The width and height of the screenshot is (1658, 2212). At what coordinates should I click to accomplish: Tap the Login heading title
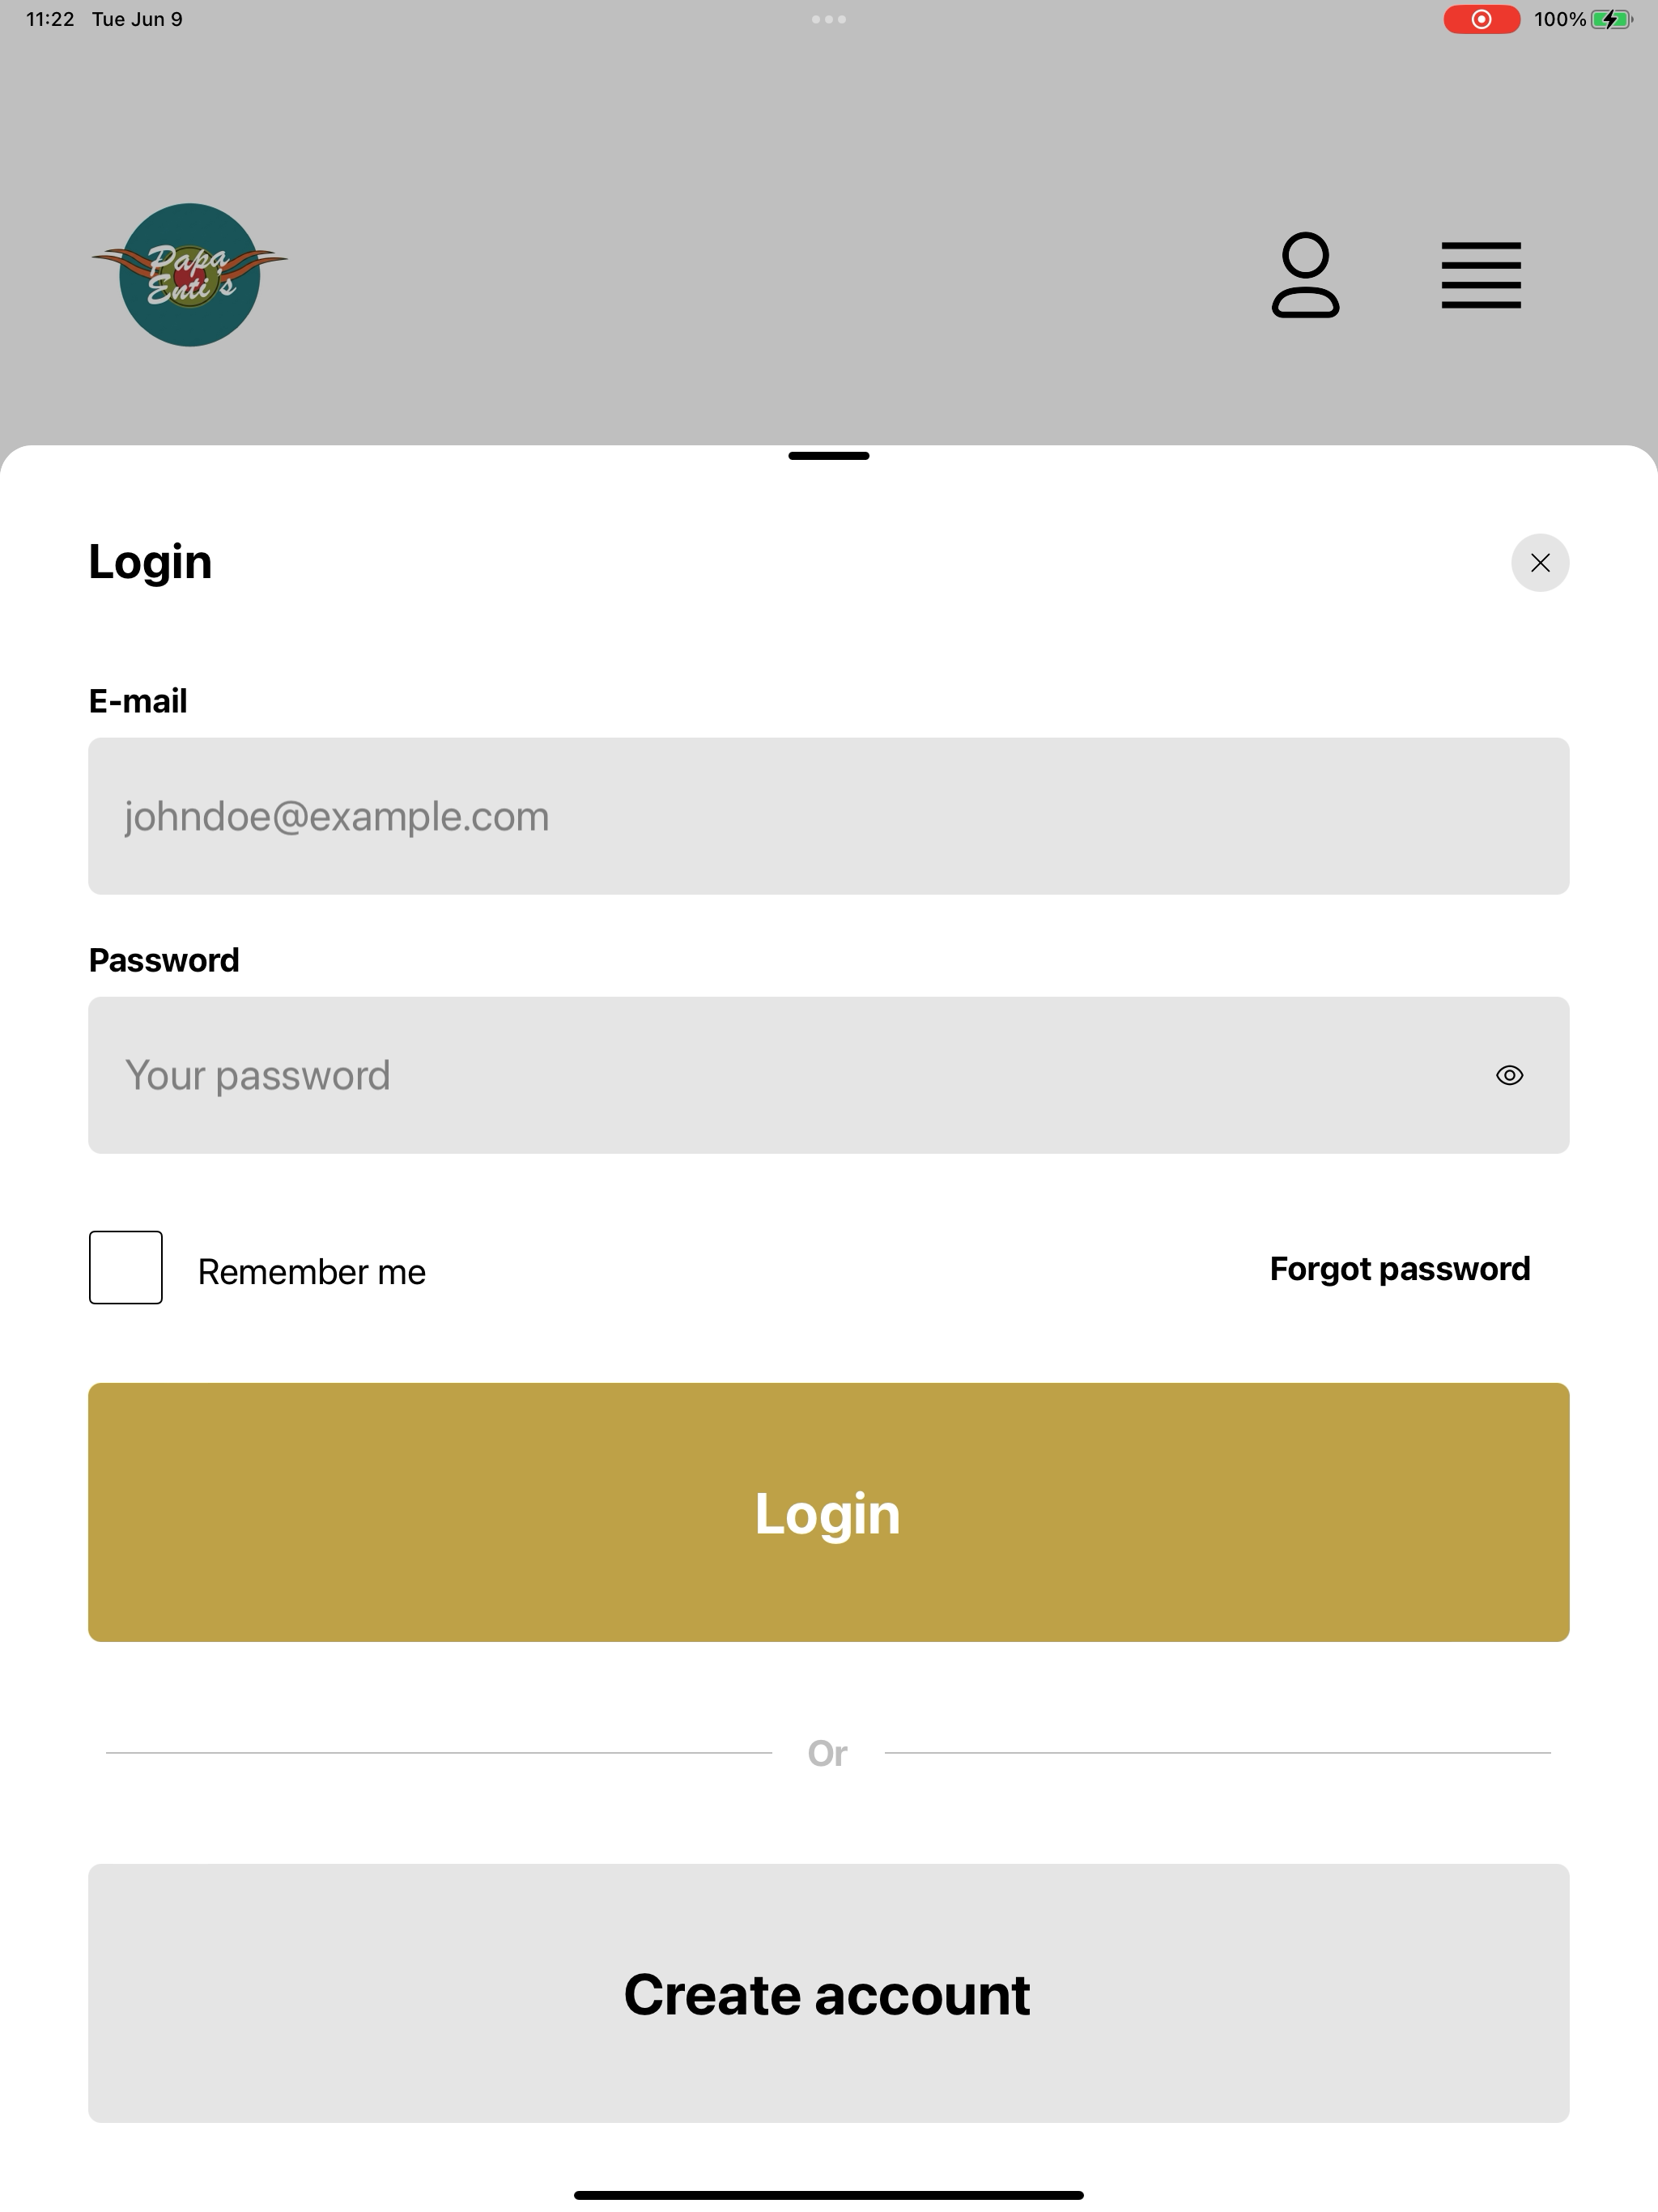[x=150, y=562]
